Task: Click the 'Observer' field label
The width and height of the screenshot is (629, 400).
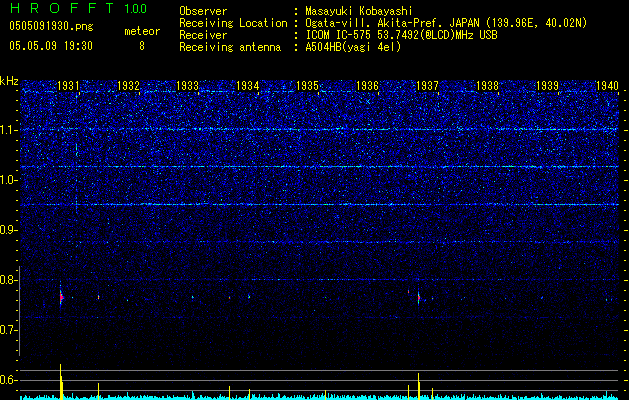Action: pyautogui.click(x=203, y=12)
